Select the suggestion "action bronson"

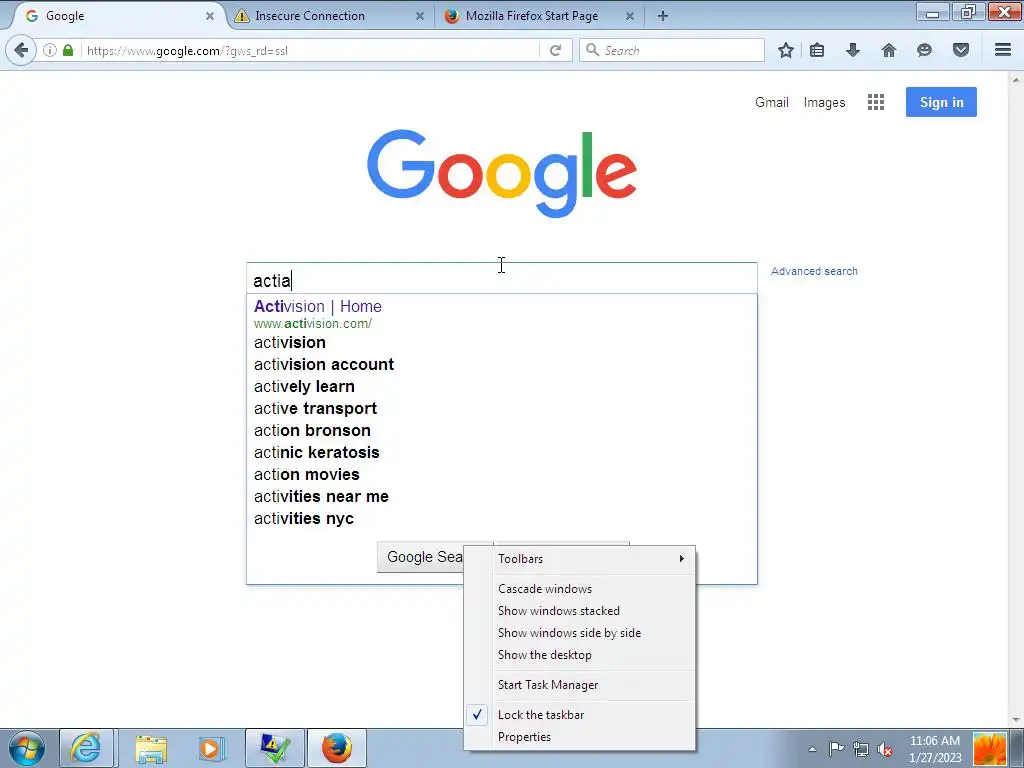502,430
